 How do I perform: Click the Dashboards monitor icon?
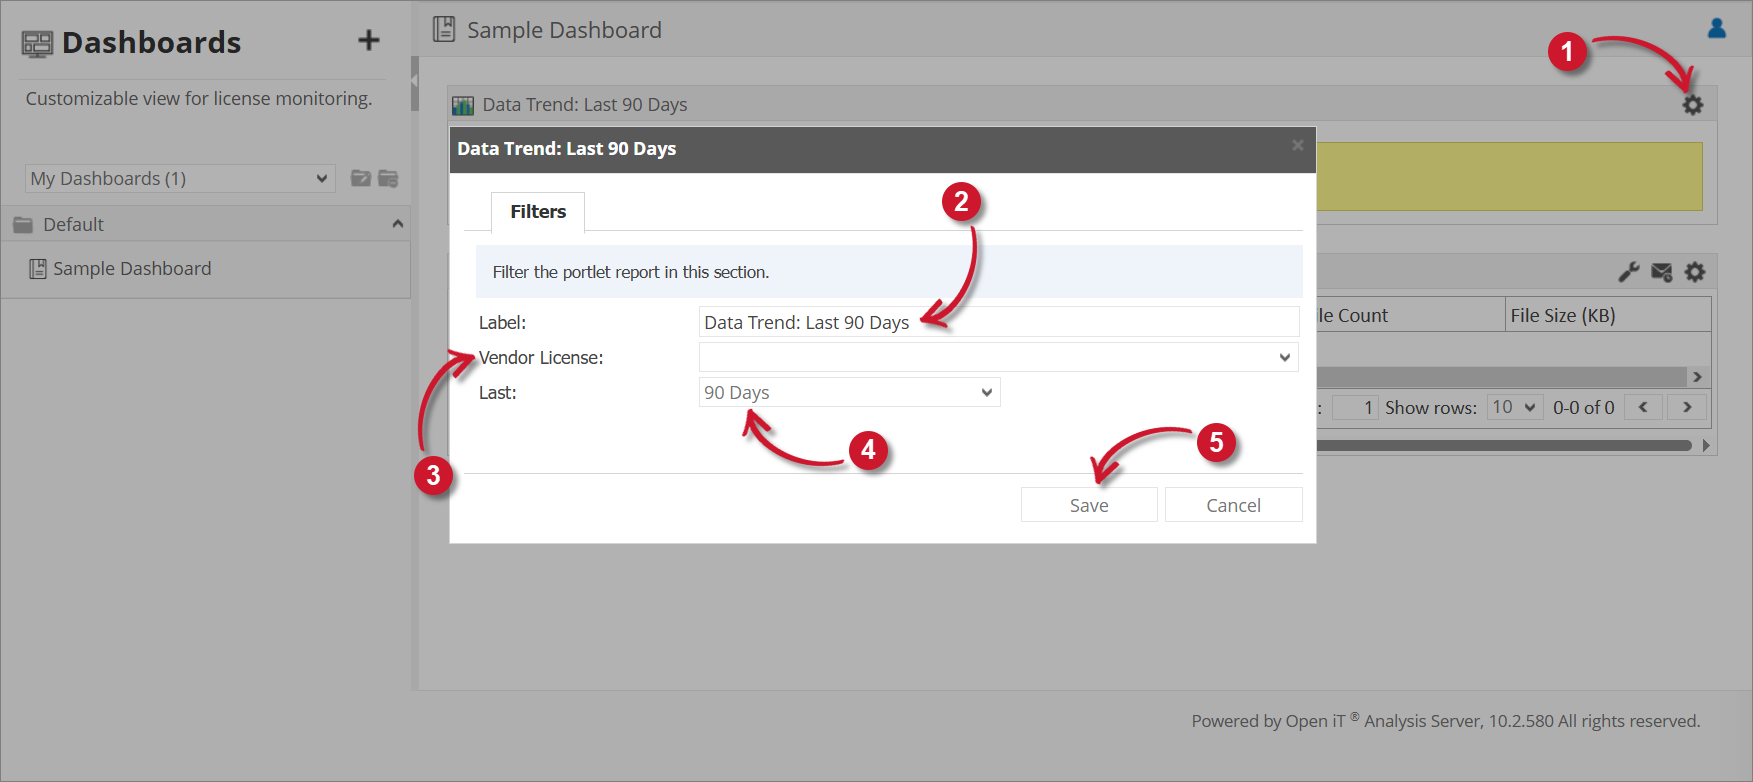click(x=37, y=44)
